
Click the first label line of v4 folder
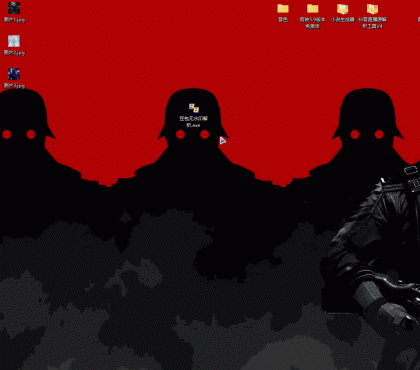point(372,20)
